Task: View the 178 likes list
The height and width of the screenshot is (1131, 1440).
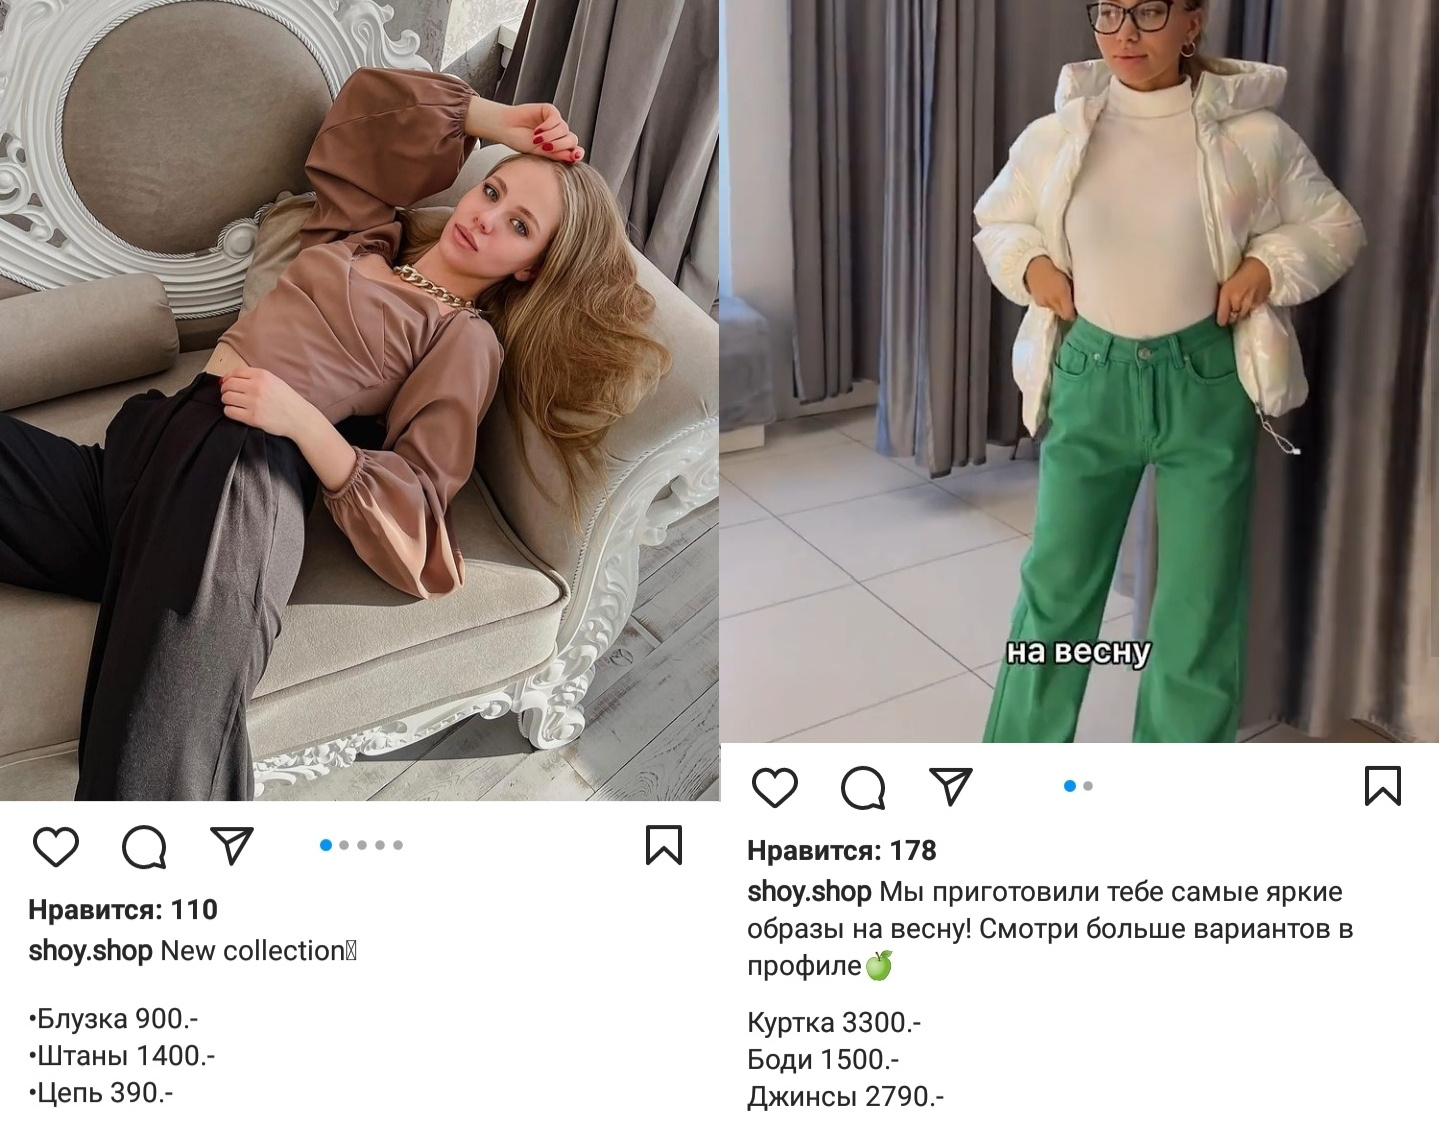Action: 842,851
